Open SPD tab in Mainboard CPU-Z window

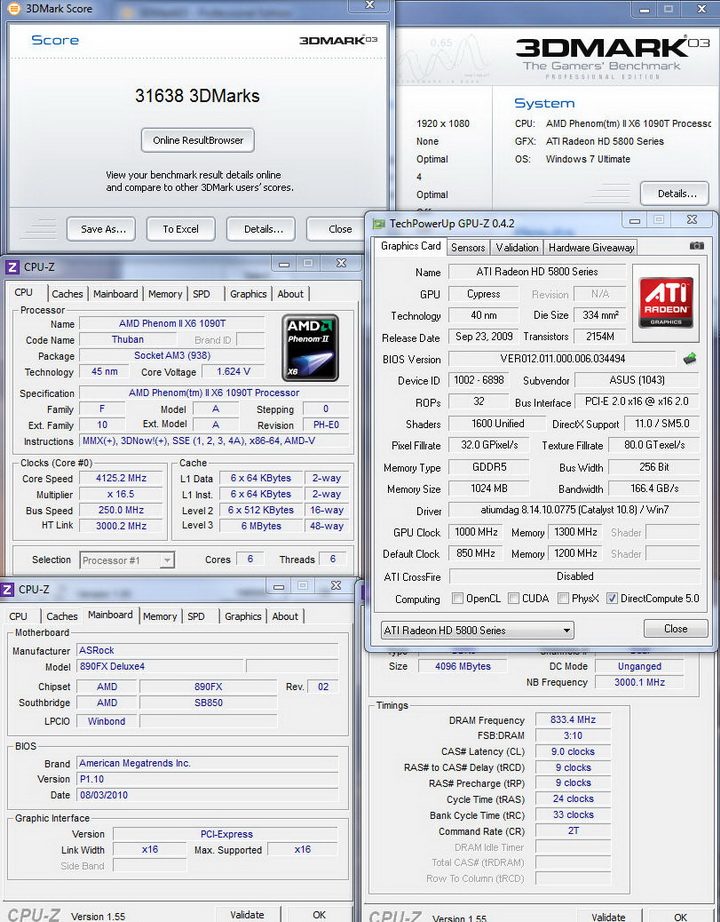coord(196,616)
